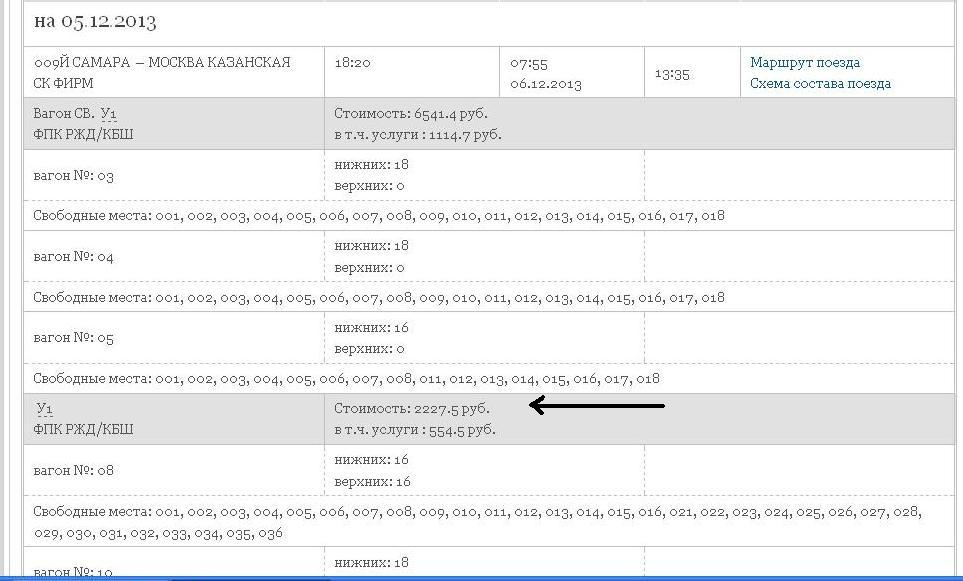Click the row вагон №: 03
Viewport: 963px width, 581px height.
(x=74, y=176)
